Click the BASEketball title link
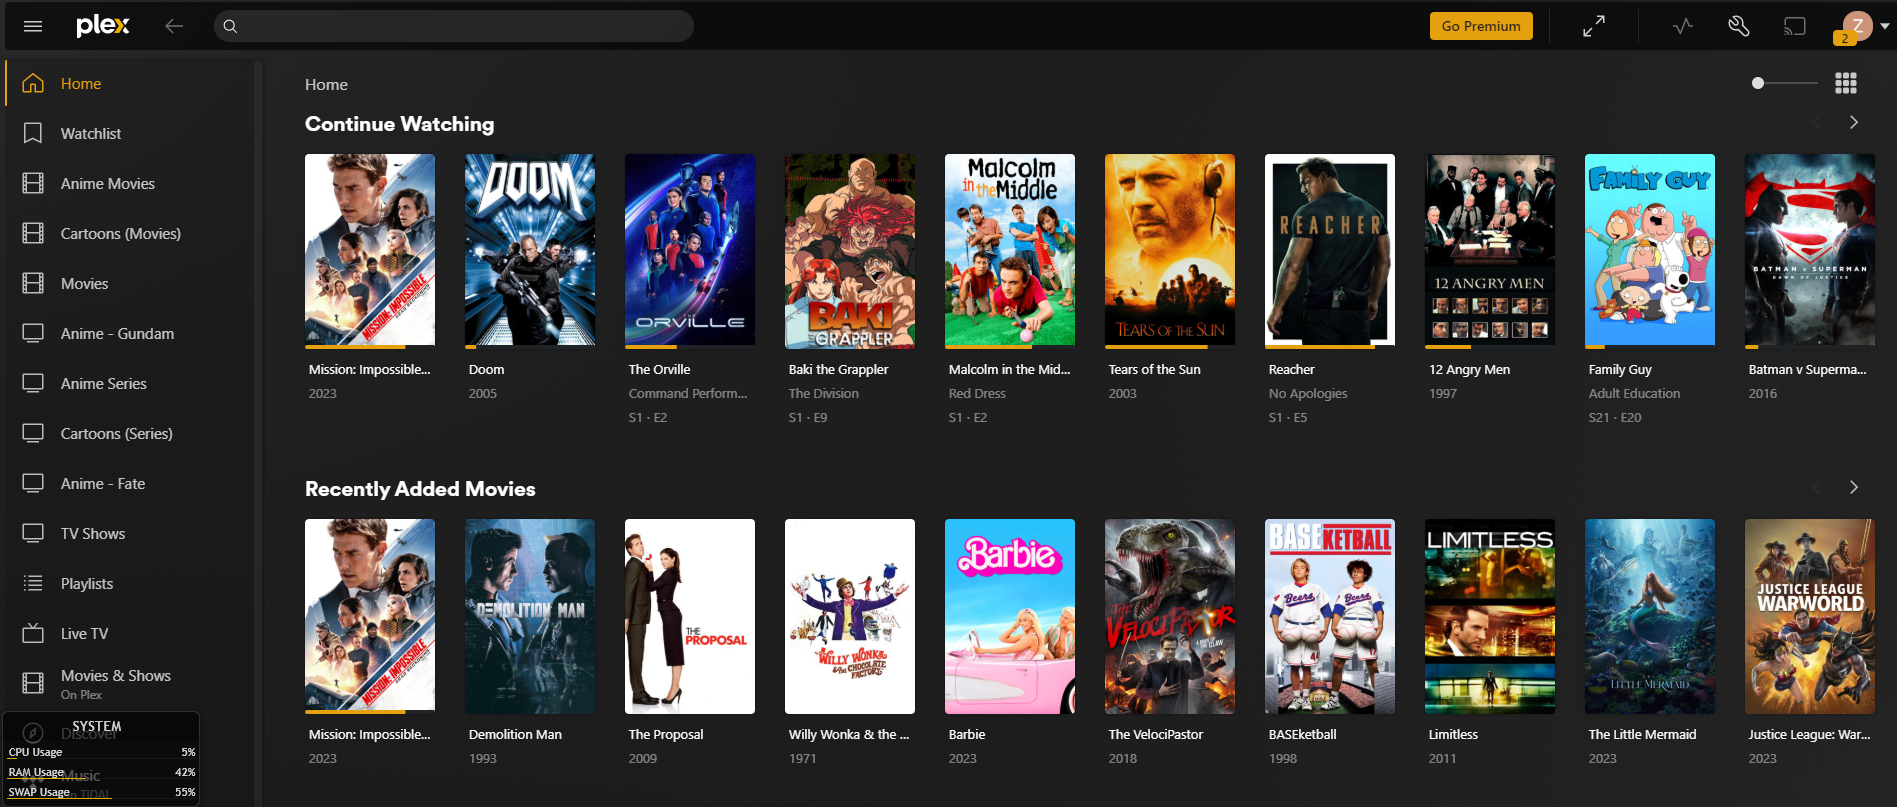The width and height of the screenshot is (1897, 807). click(x=1302, y=735)
